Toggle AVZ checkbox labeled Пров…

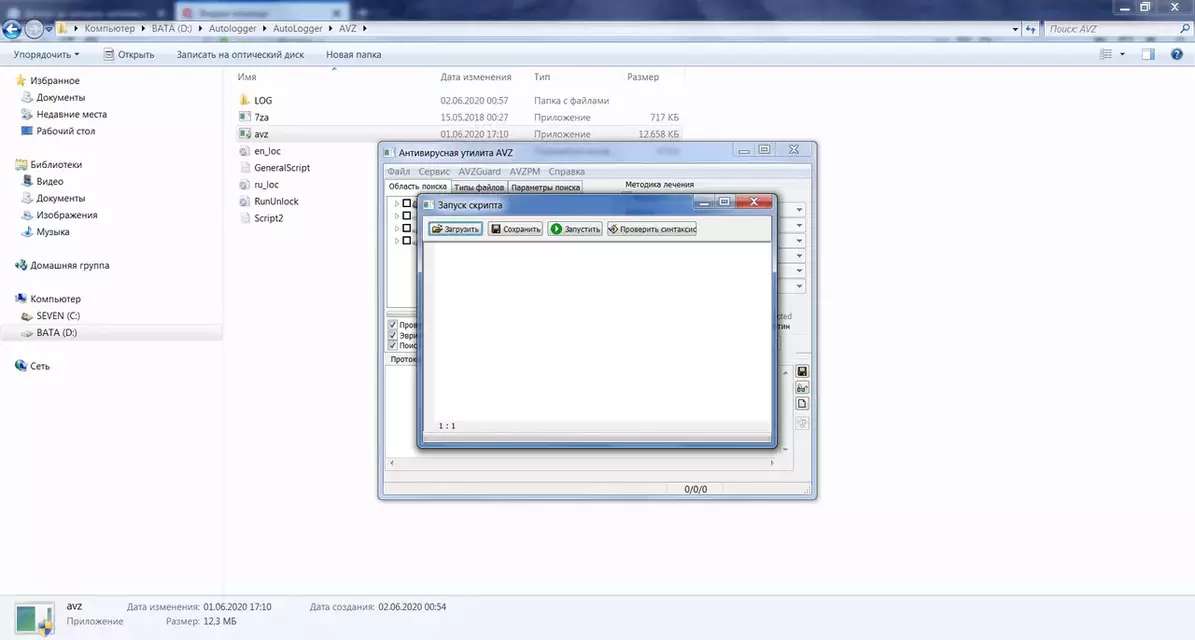[x=392, y=325]
